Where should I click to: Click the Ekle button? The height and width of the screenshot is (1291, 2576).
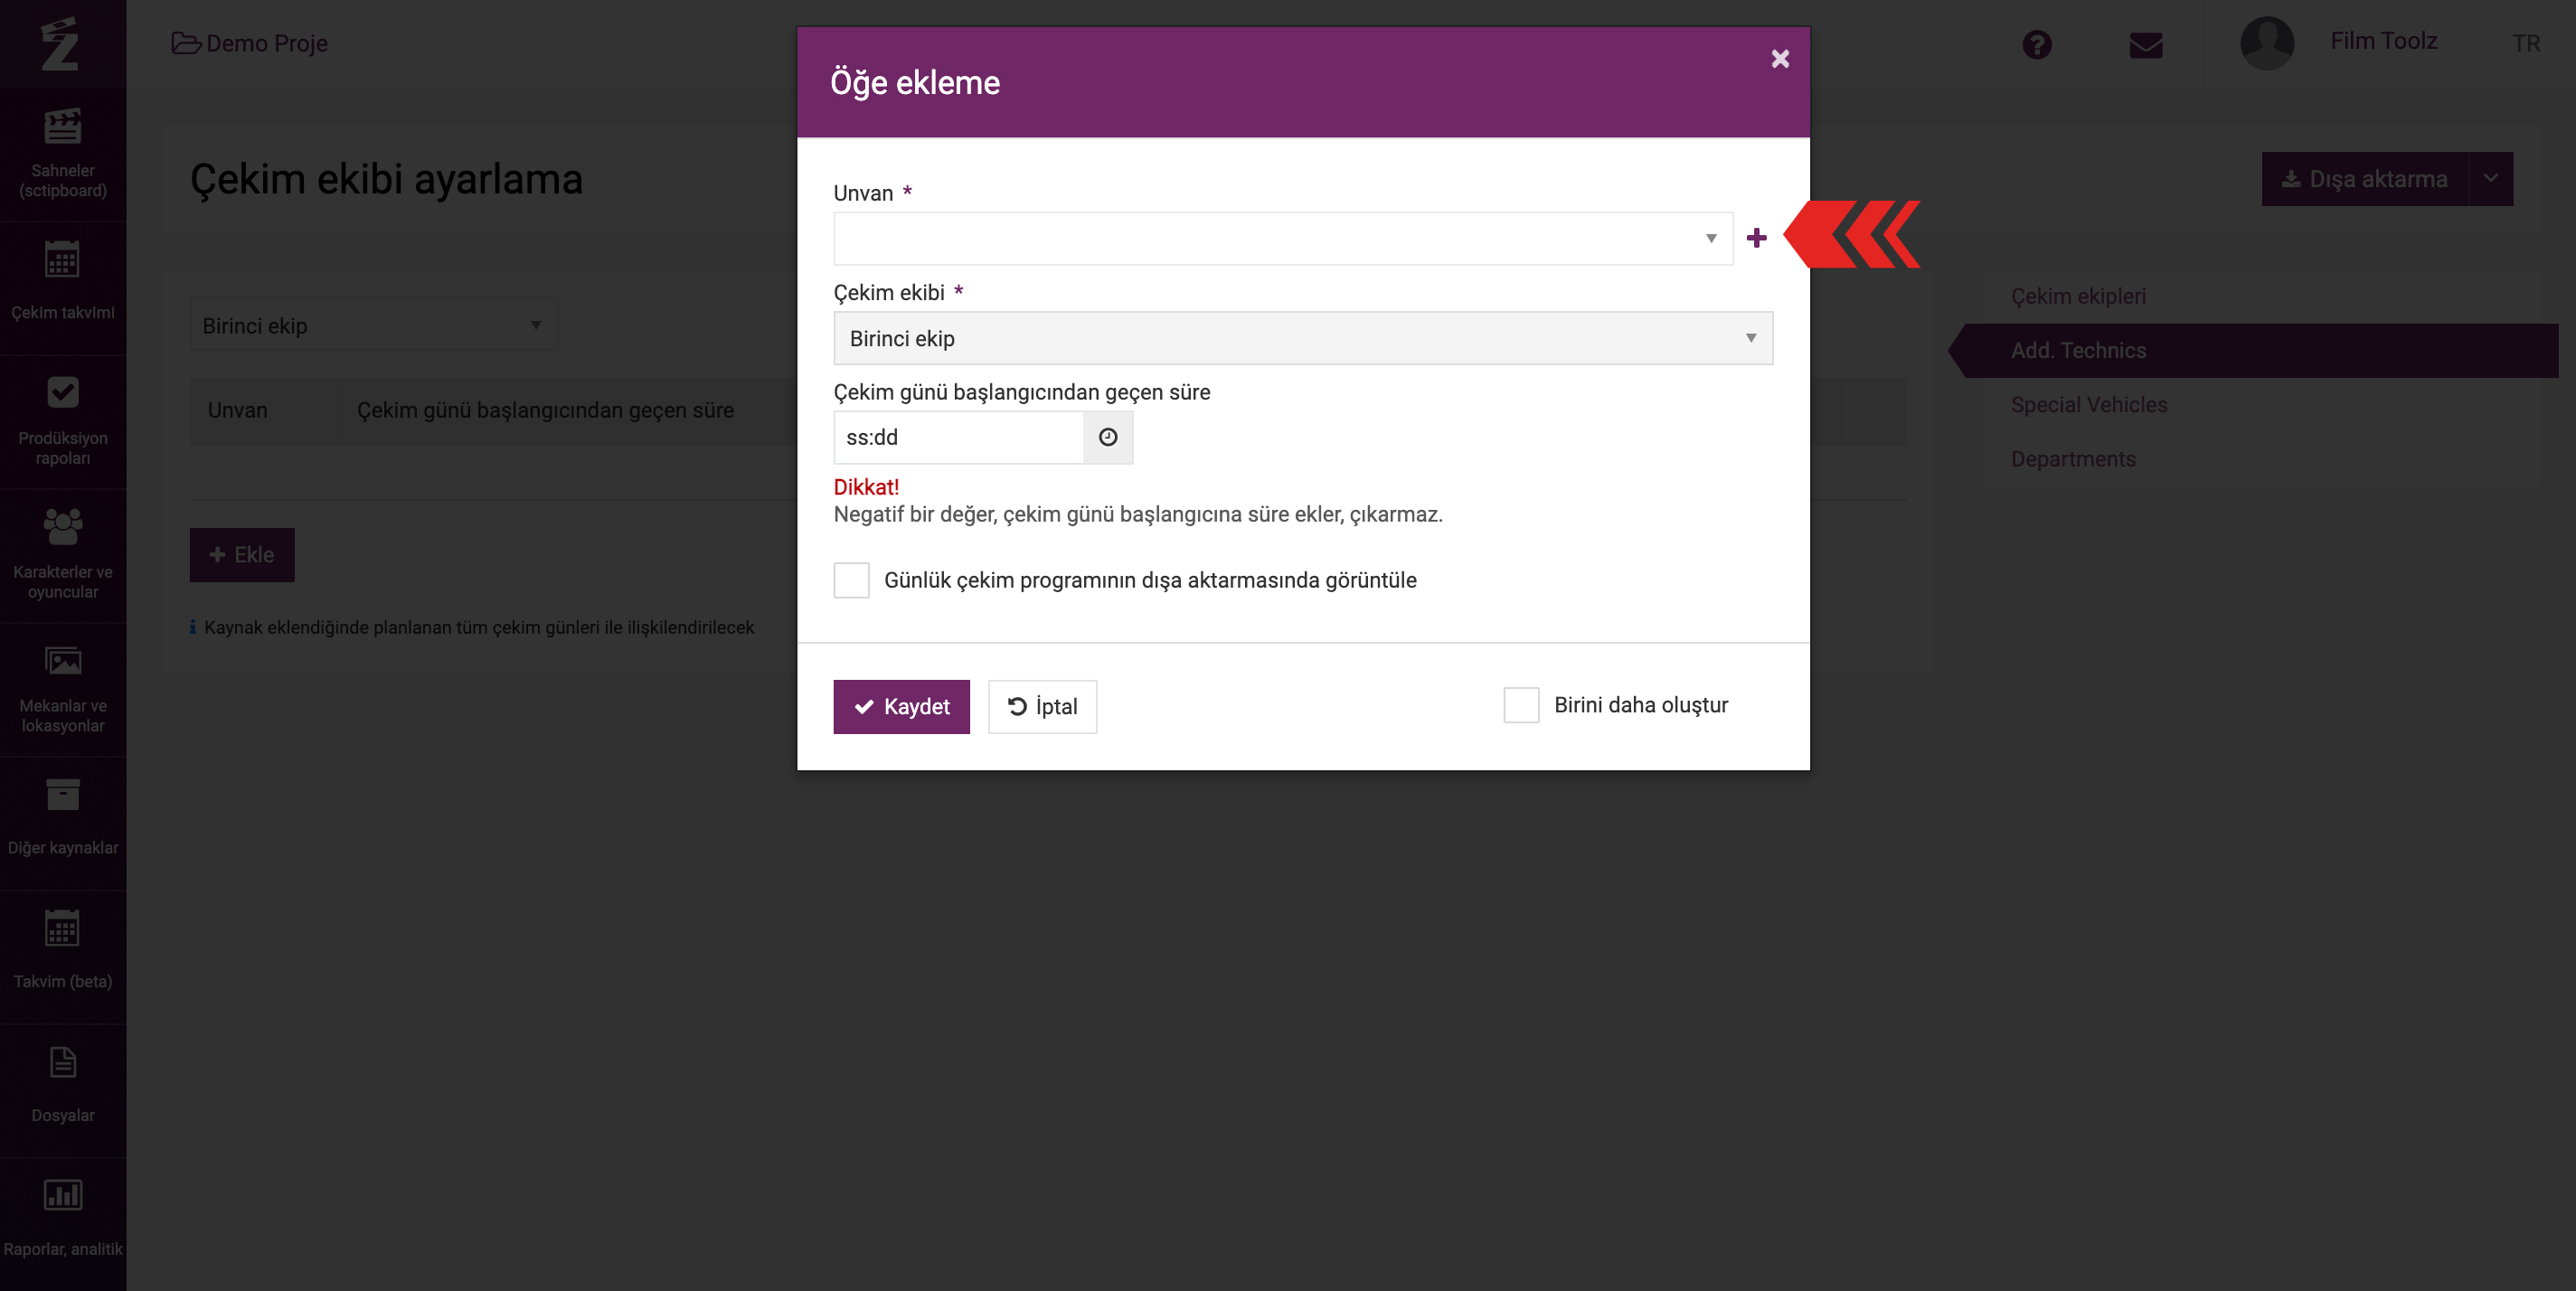click(242, 555)
